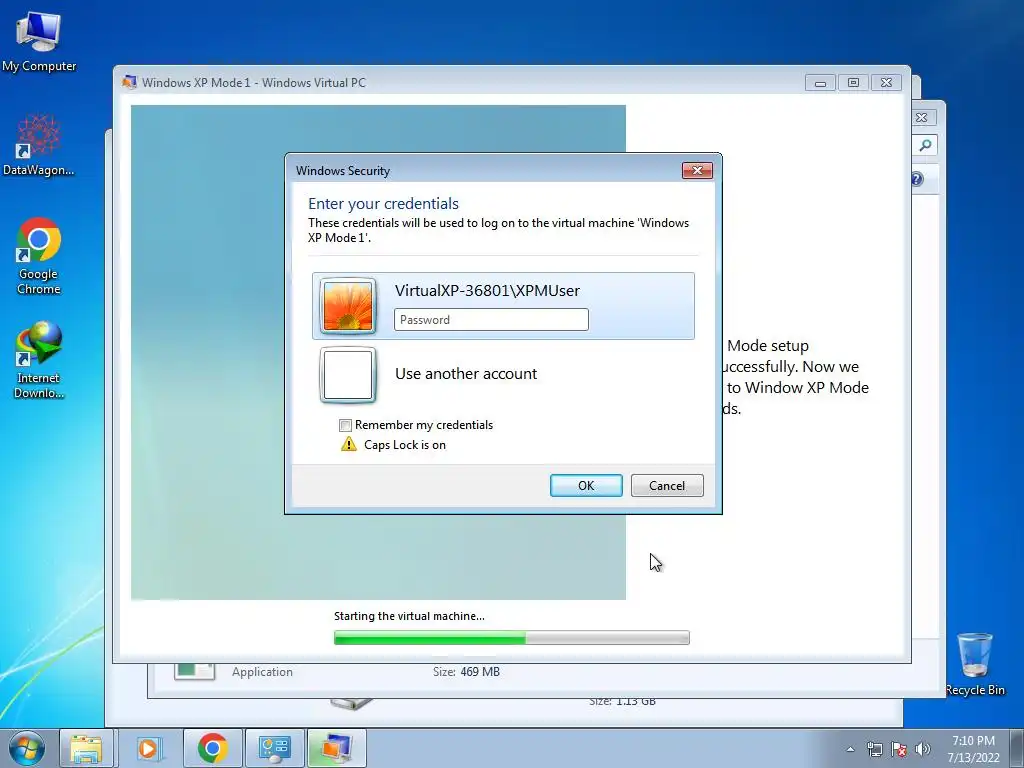The height and width of the screenshot is (768, 1024).
Task: Click the Password input field
Action: (x=491, y=319)
